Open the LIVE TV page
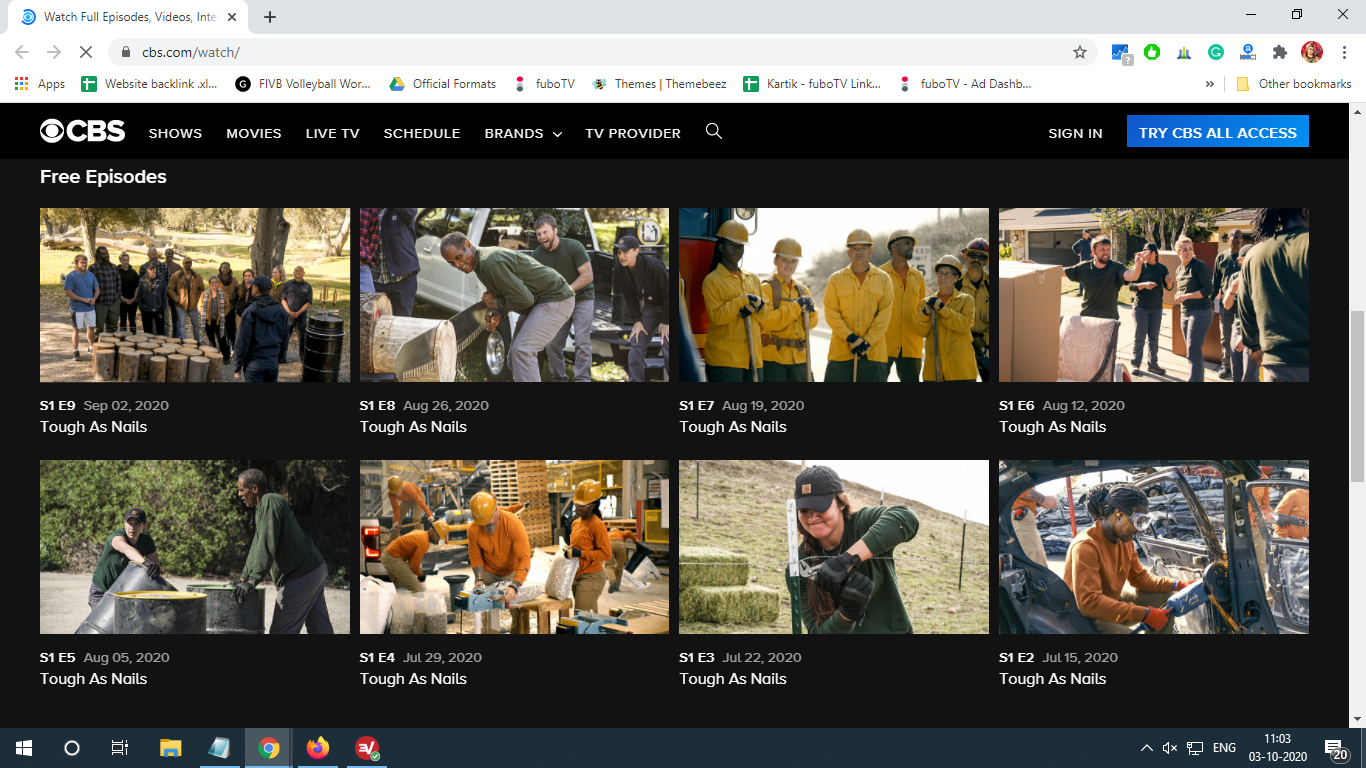This screenshot has height=768, width=1366. [x=332, y=133]
